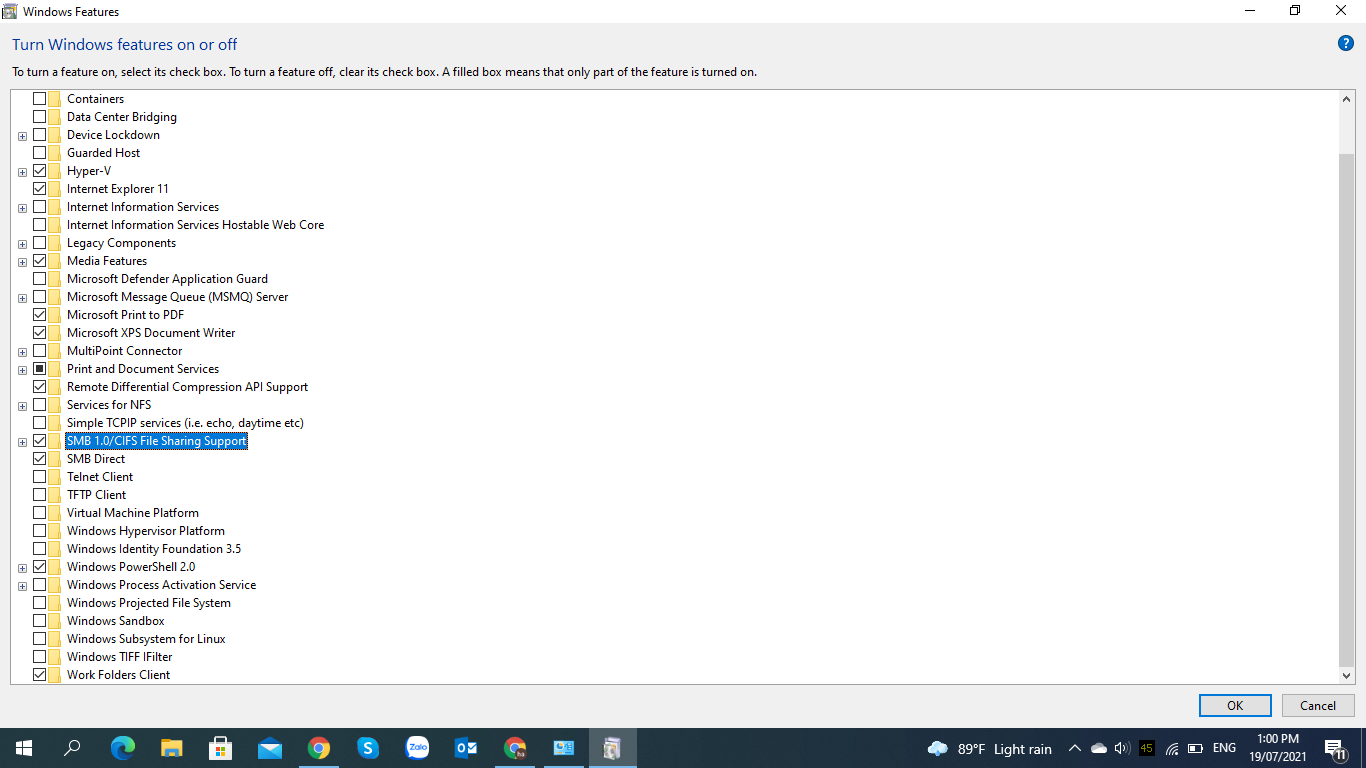
Task: Switch to Google Chrome on the taskbar
Action: (319, 748)
